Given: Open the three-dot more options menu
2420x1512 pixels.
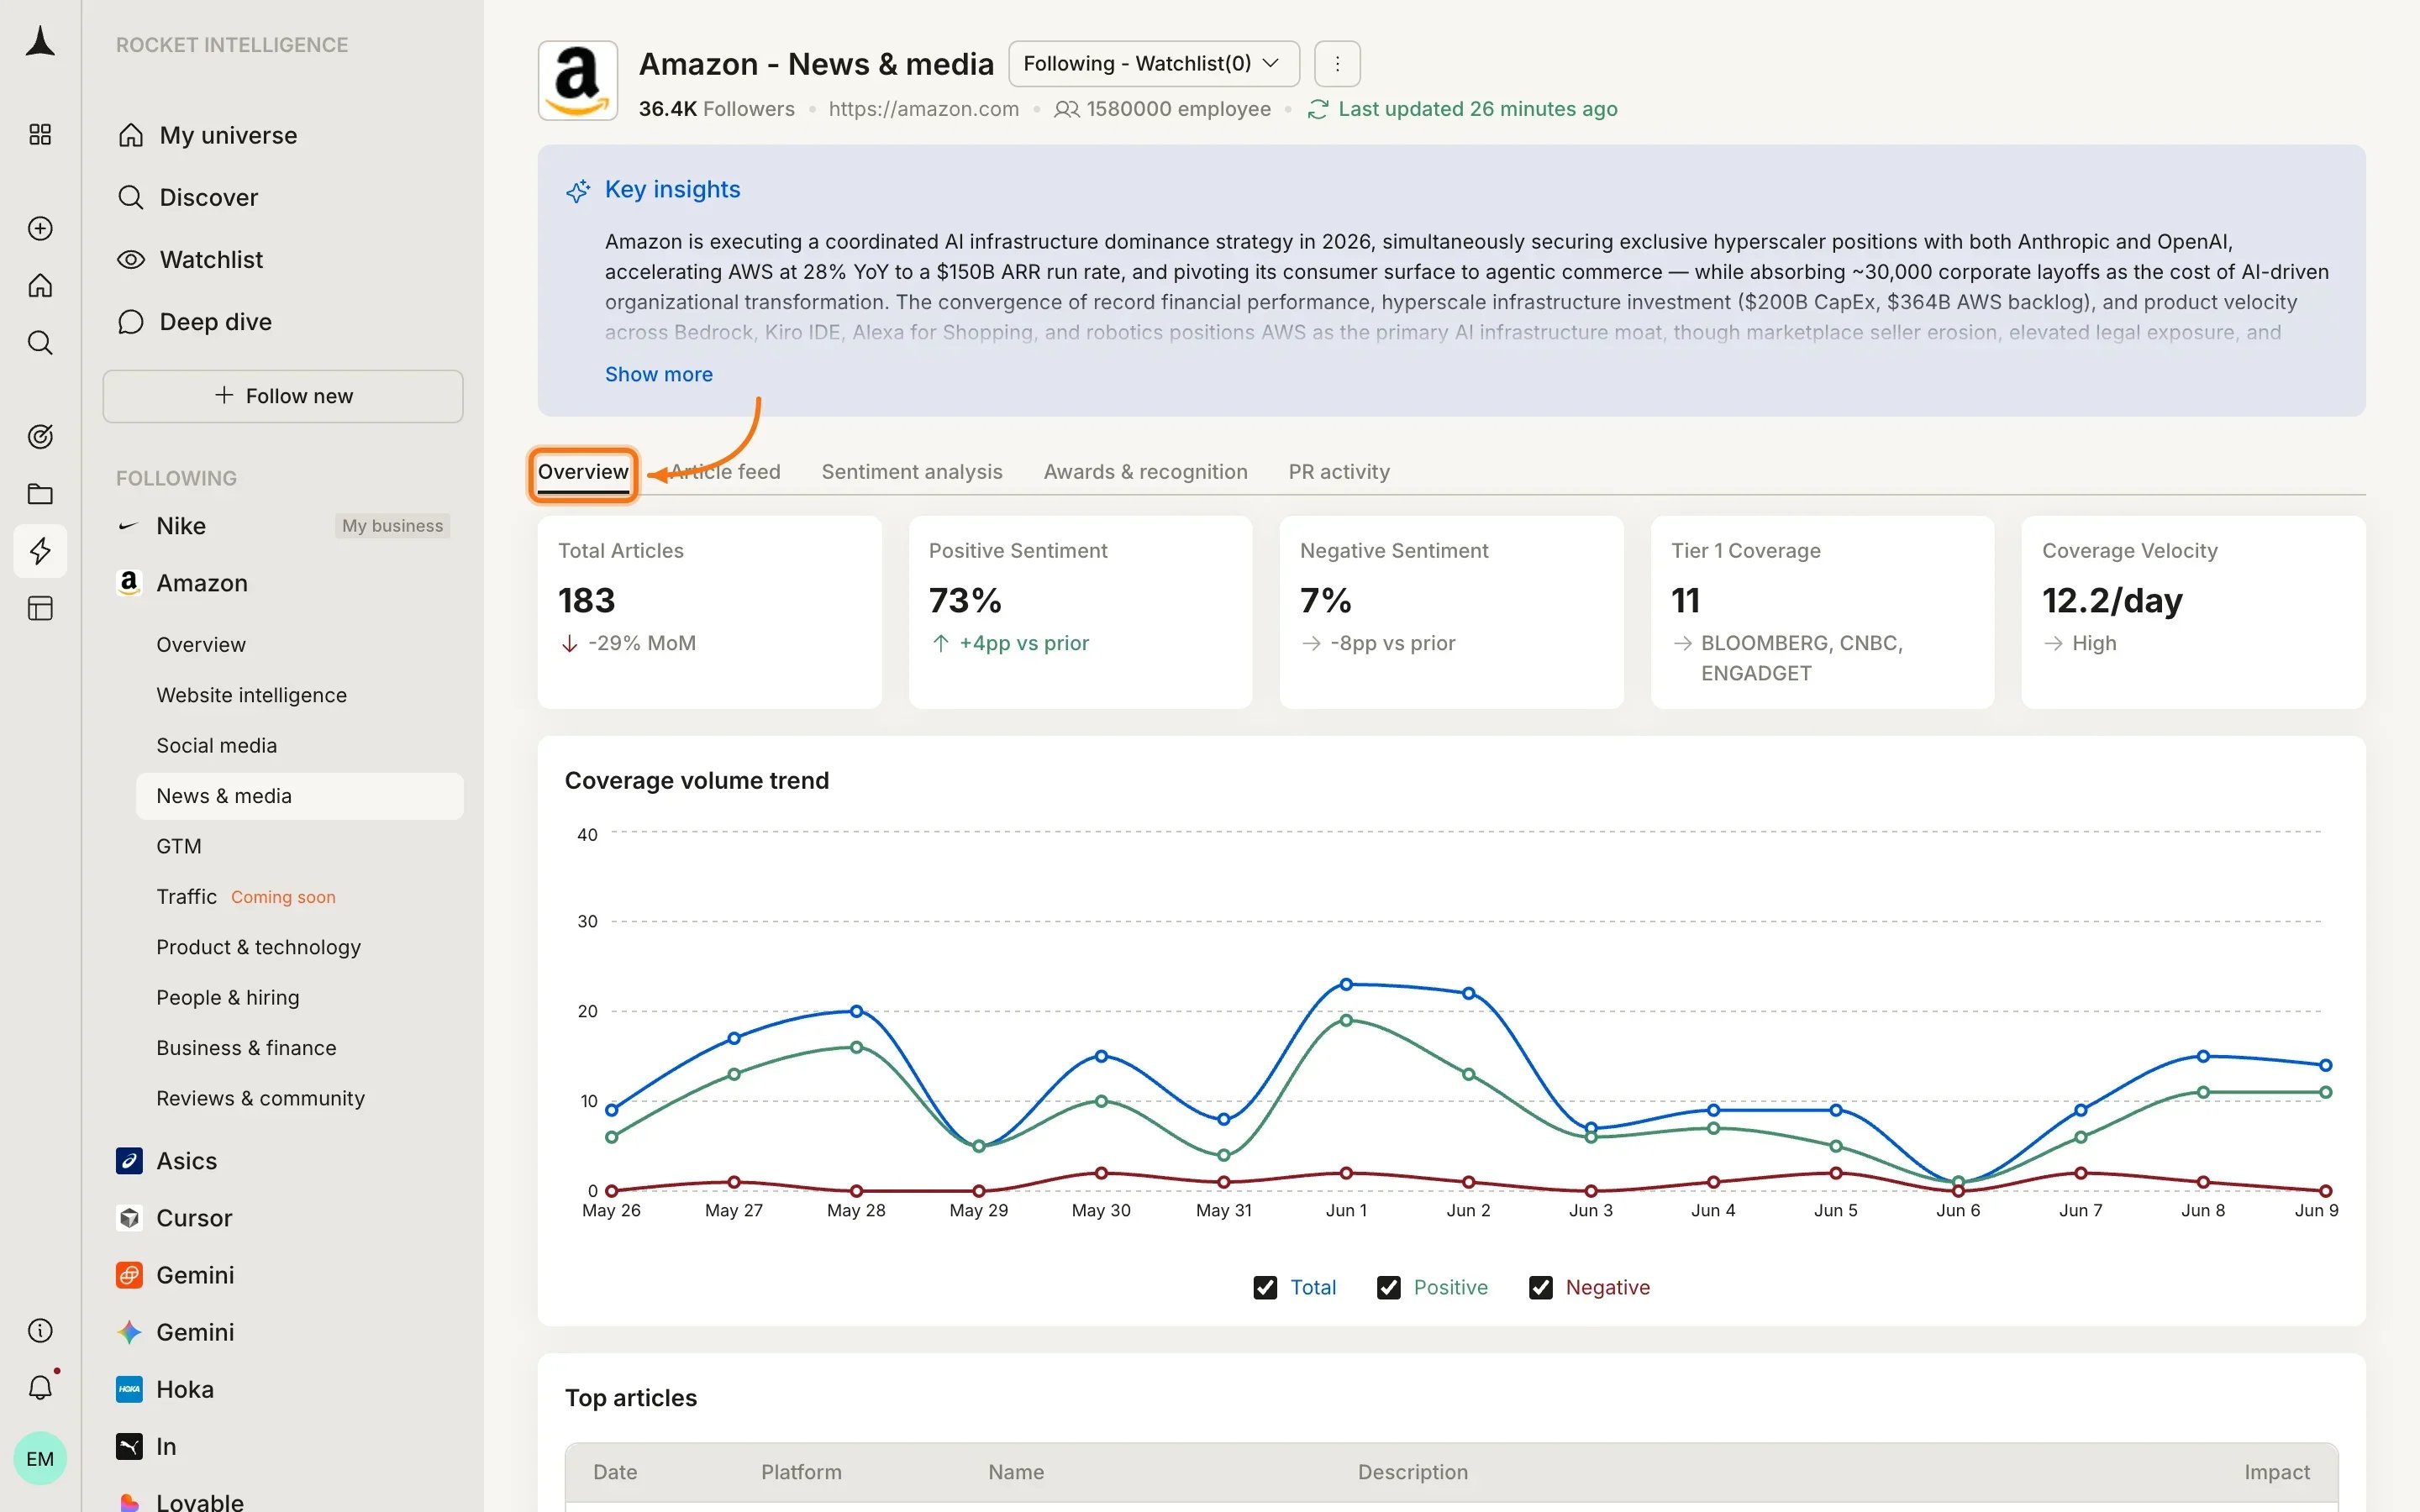Looking at the screenshot, I should 1337,64.
